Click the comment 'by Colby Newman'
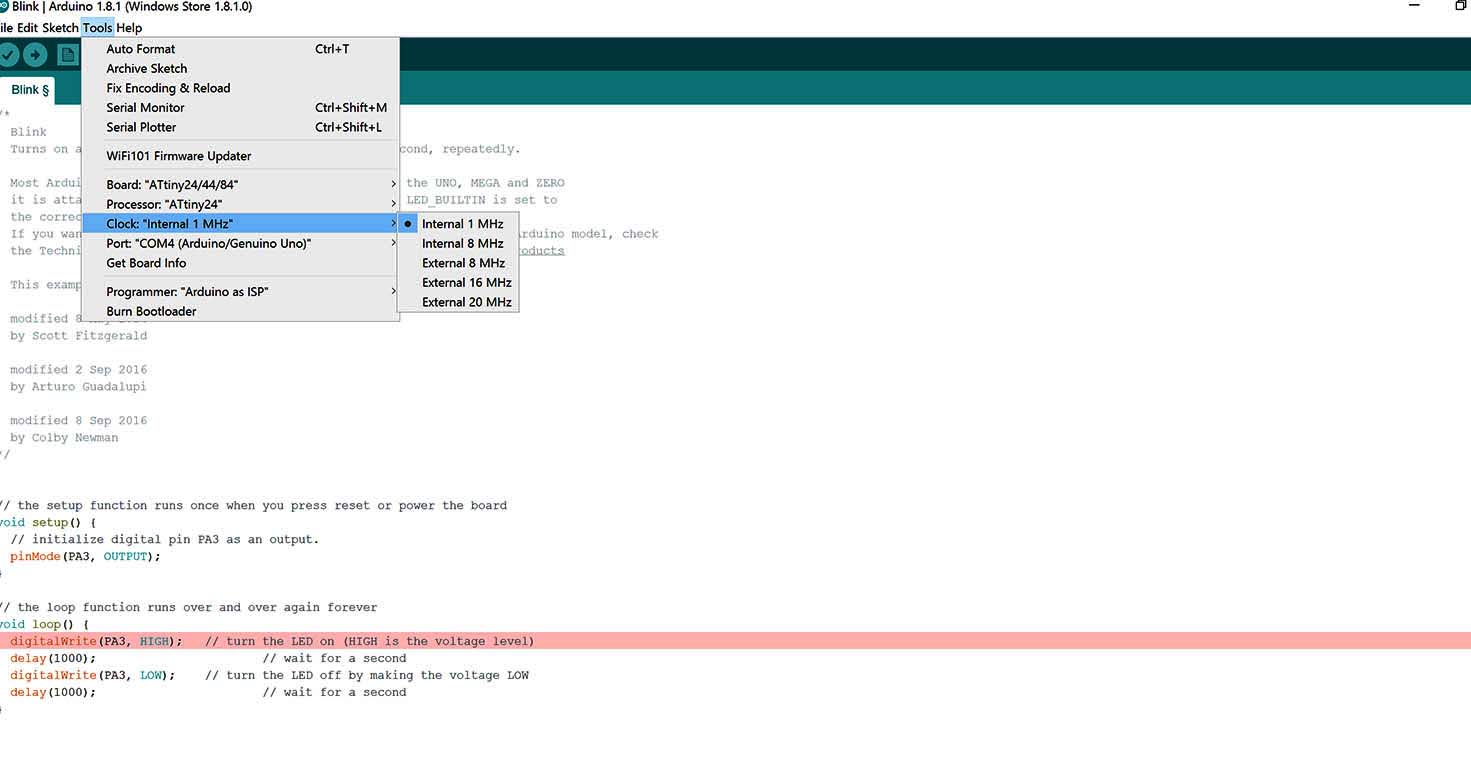This screenshot has height=775, width=1471. point(64,438)
